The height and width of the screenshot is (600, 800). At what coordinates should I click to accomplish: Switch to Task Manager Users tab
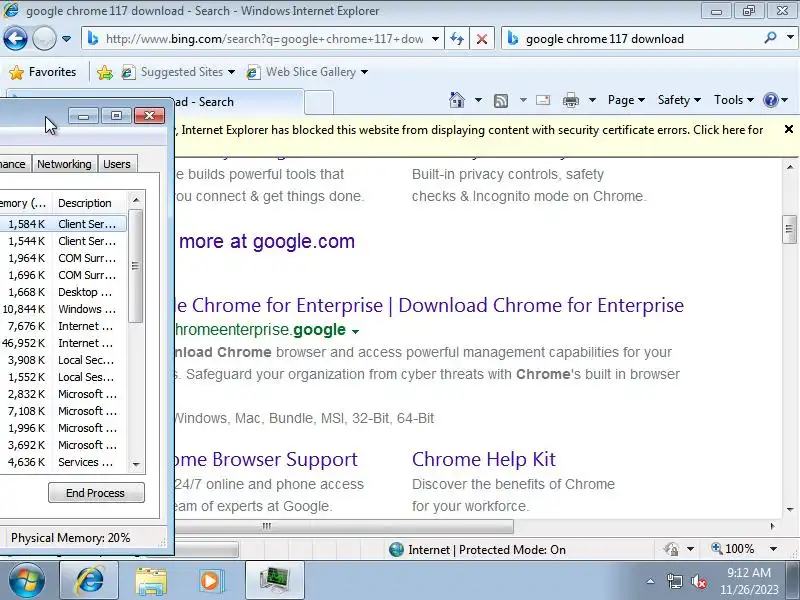pos(117,164)
